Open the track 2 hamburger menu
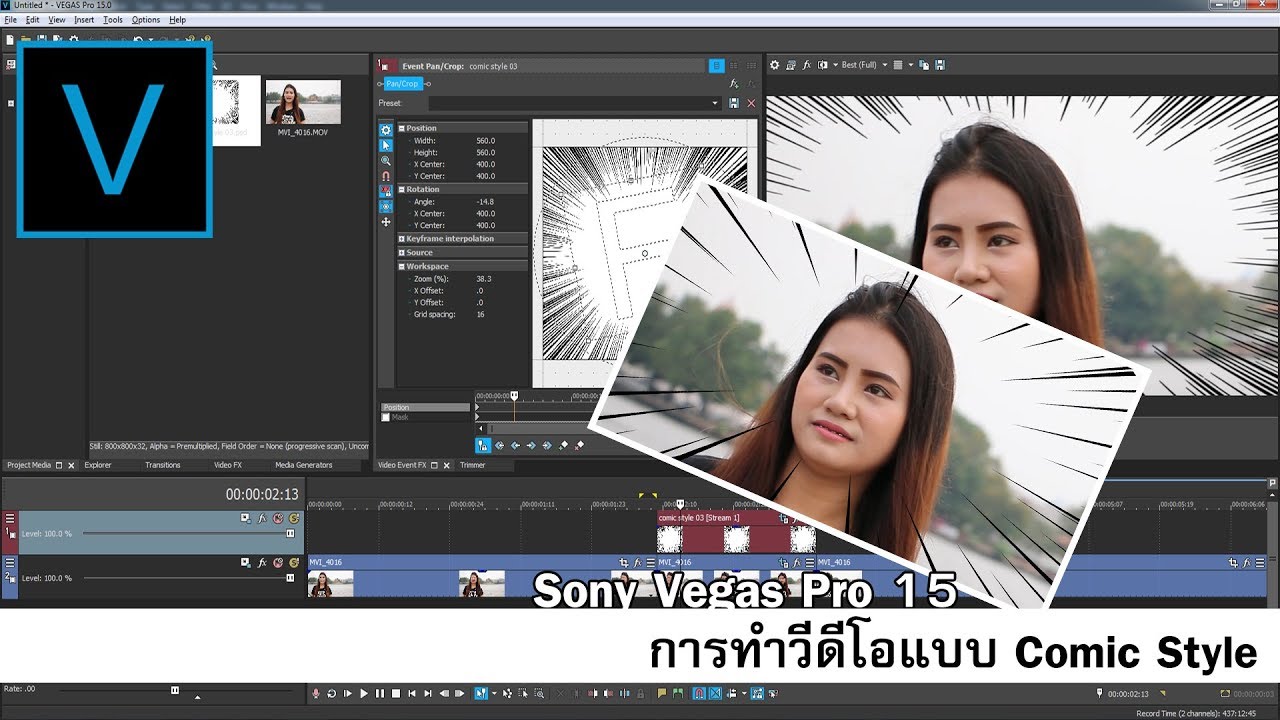This screenshot has height=720, width=1280. [10, 563]
